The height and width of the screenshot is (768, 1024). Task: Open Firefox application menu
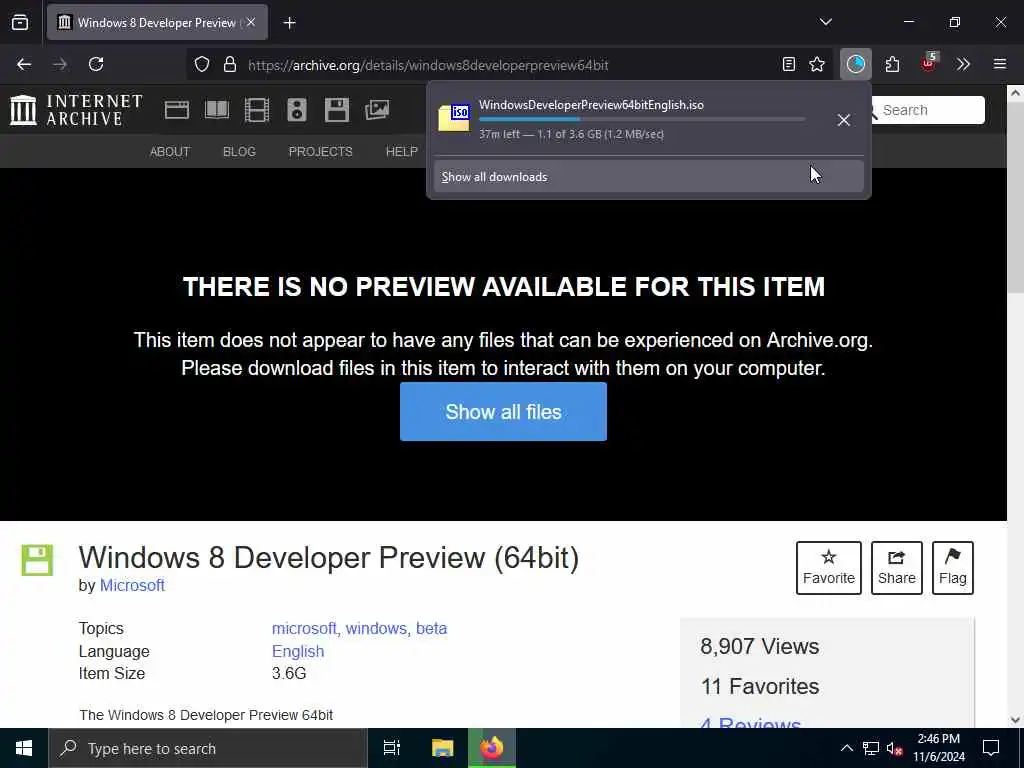pyautogui.click(x=1000, y=64)
